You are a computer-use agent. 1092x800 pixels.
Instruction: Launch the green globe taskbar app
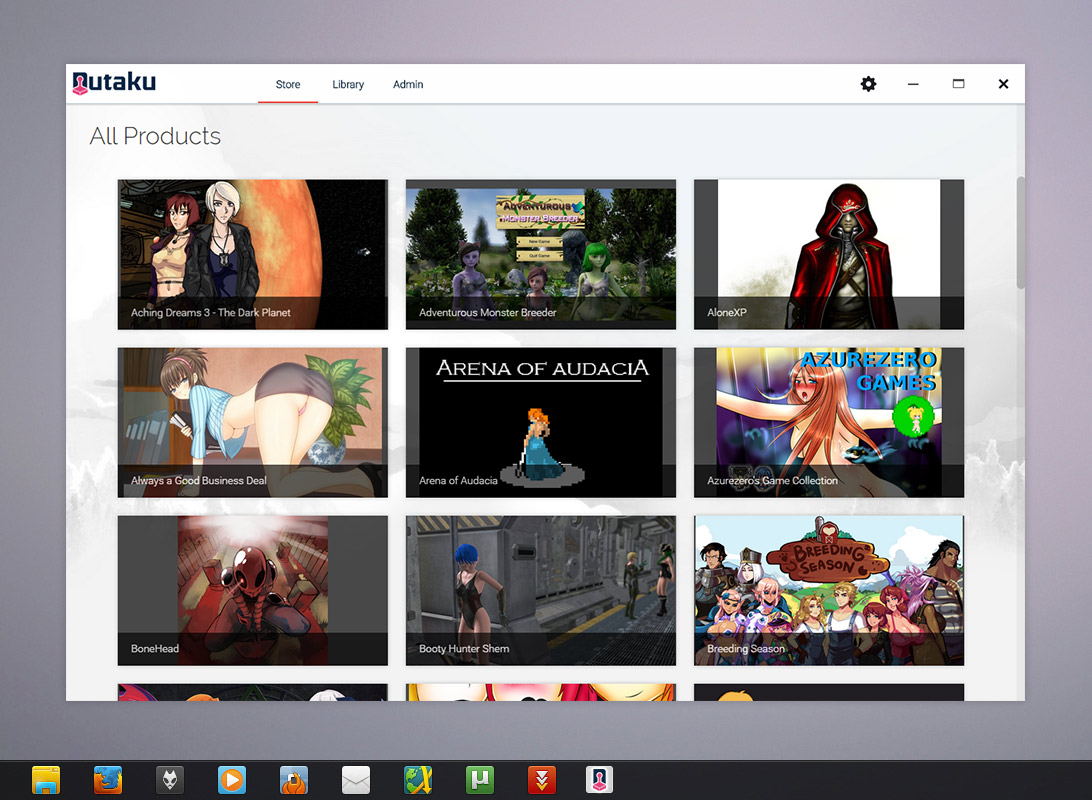[x=418, y=780]
